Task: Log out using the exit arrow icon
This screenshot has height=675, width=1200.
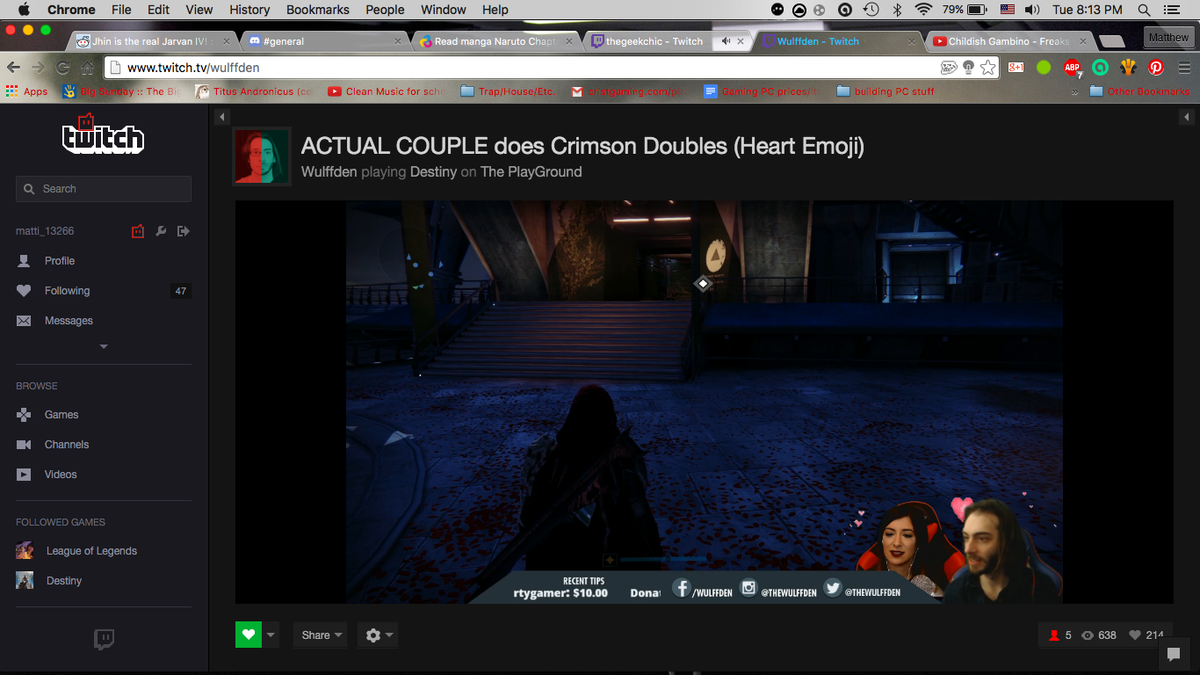Action: 183,231
